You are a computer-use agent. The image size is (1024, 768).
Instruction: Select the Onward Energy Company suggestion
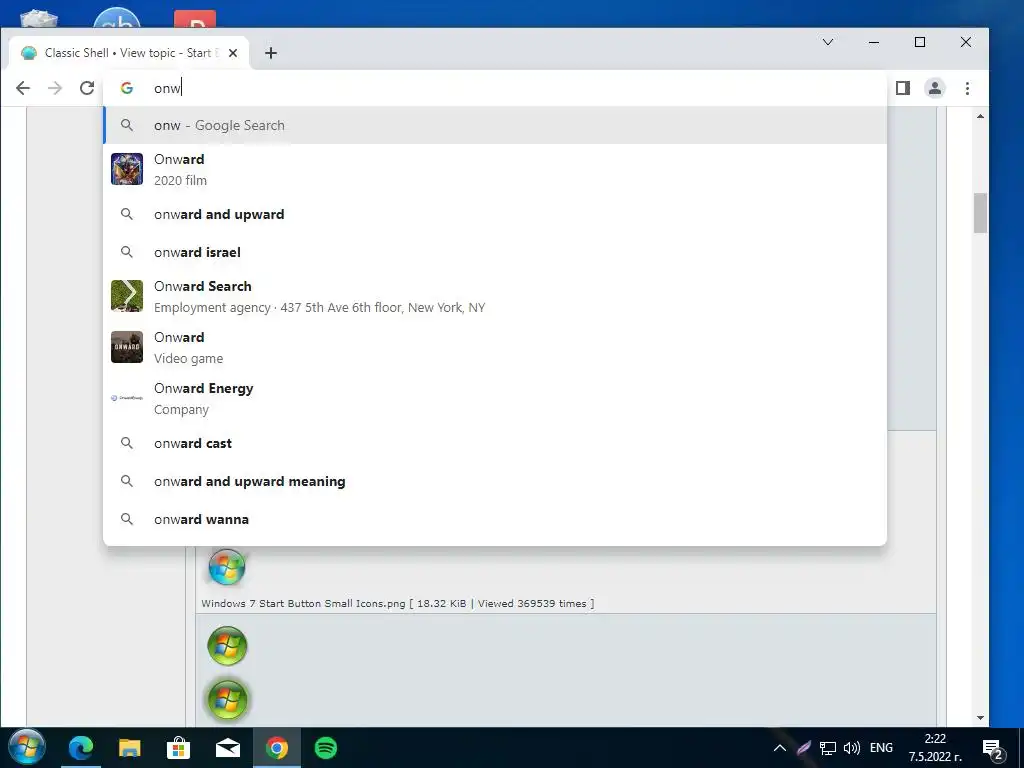pos(495,398)
